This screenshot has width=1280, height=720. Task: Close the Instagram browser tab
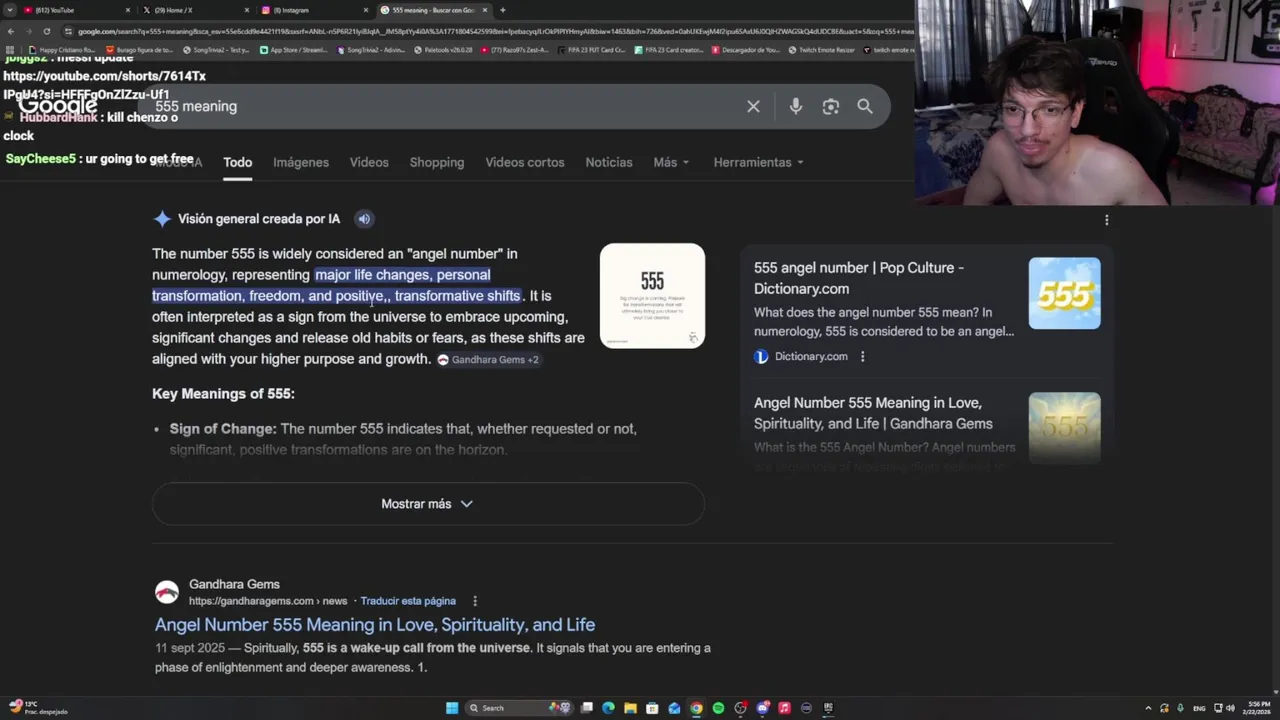point(365,10)
